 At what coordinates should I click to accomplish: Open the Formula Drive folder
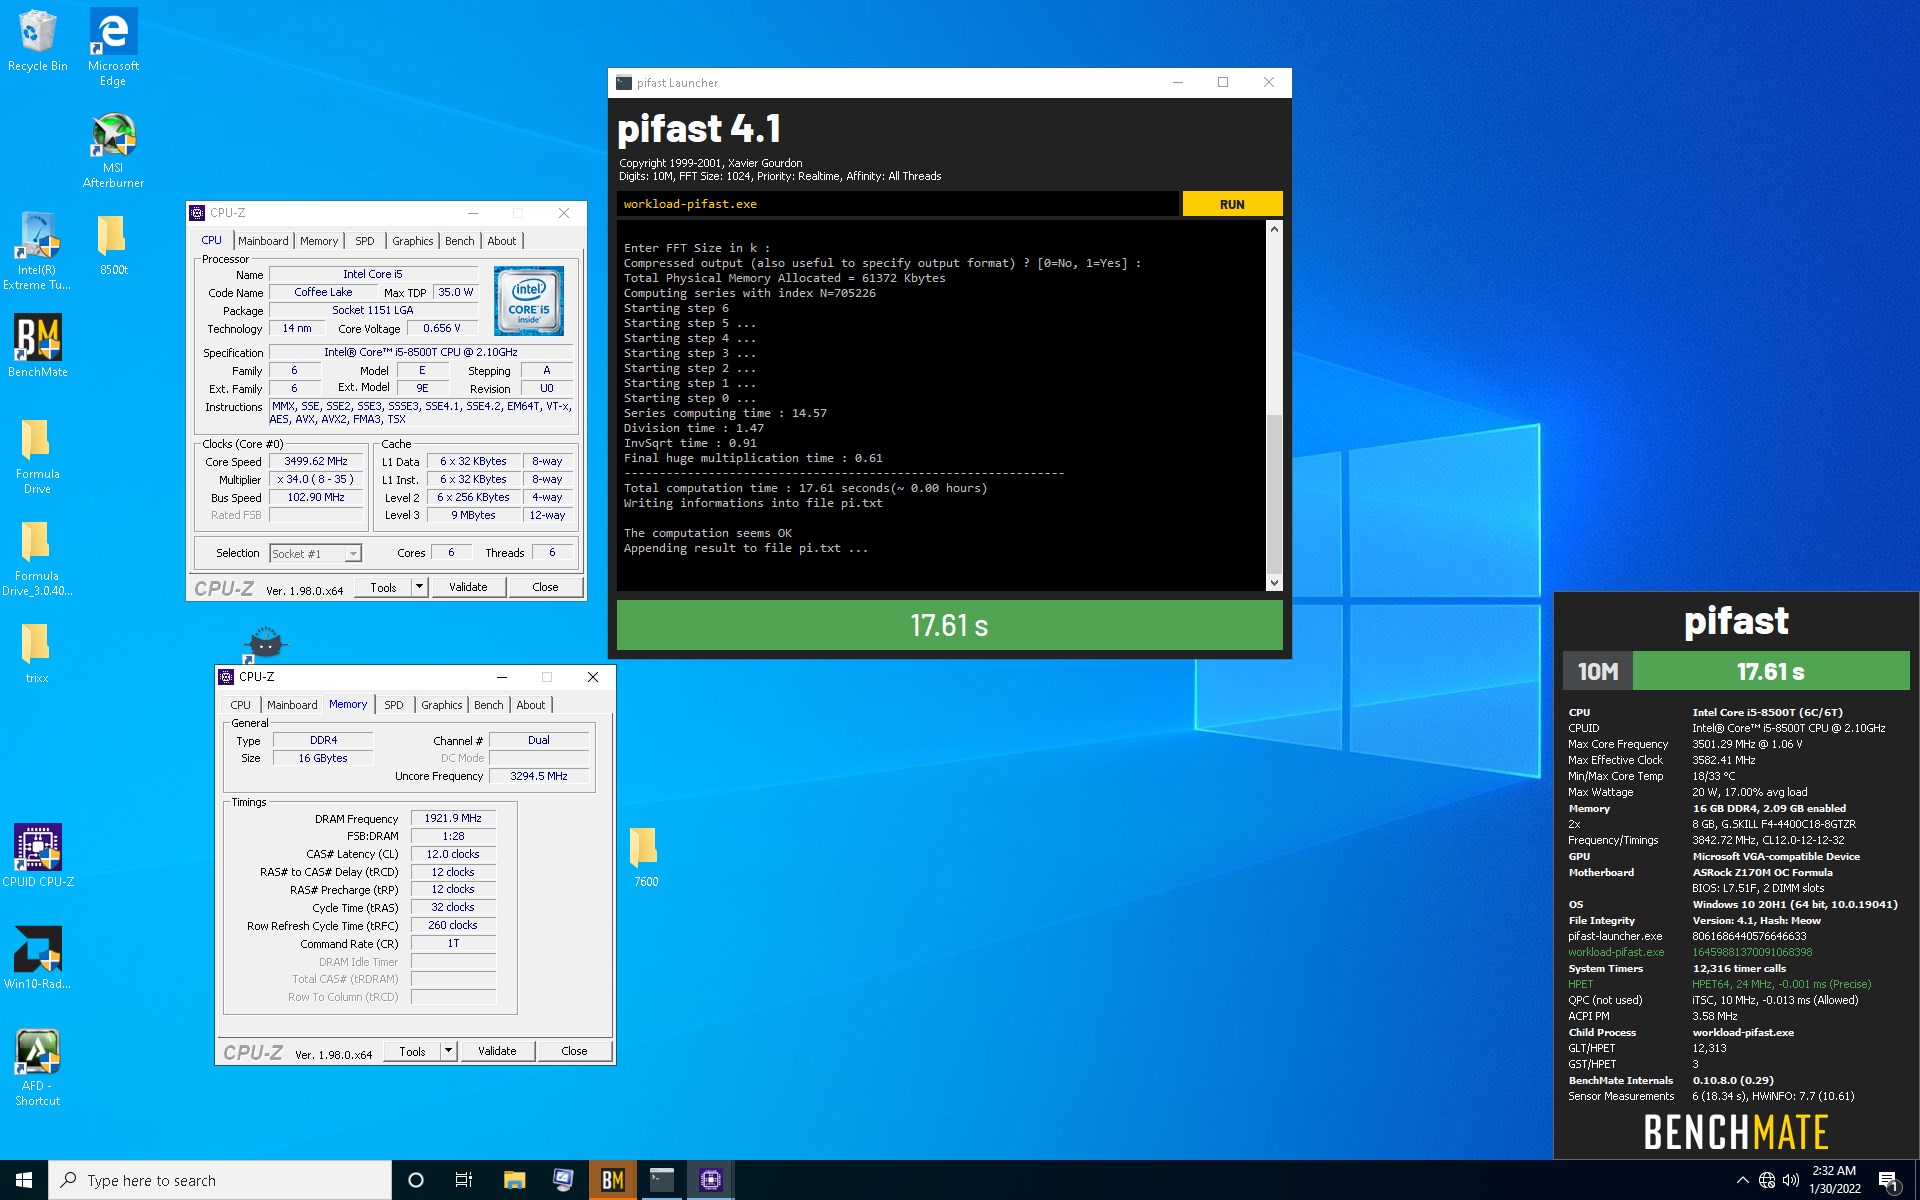pyautogui.click(x=37, y=456)
